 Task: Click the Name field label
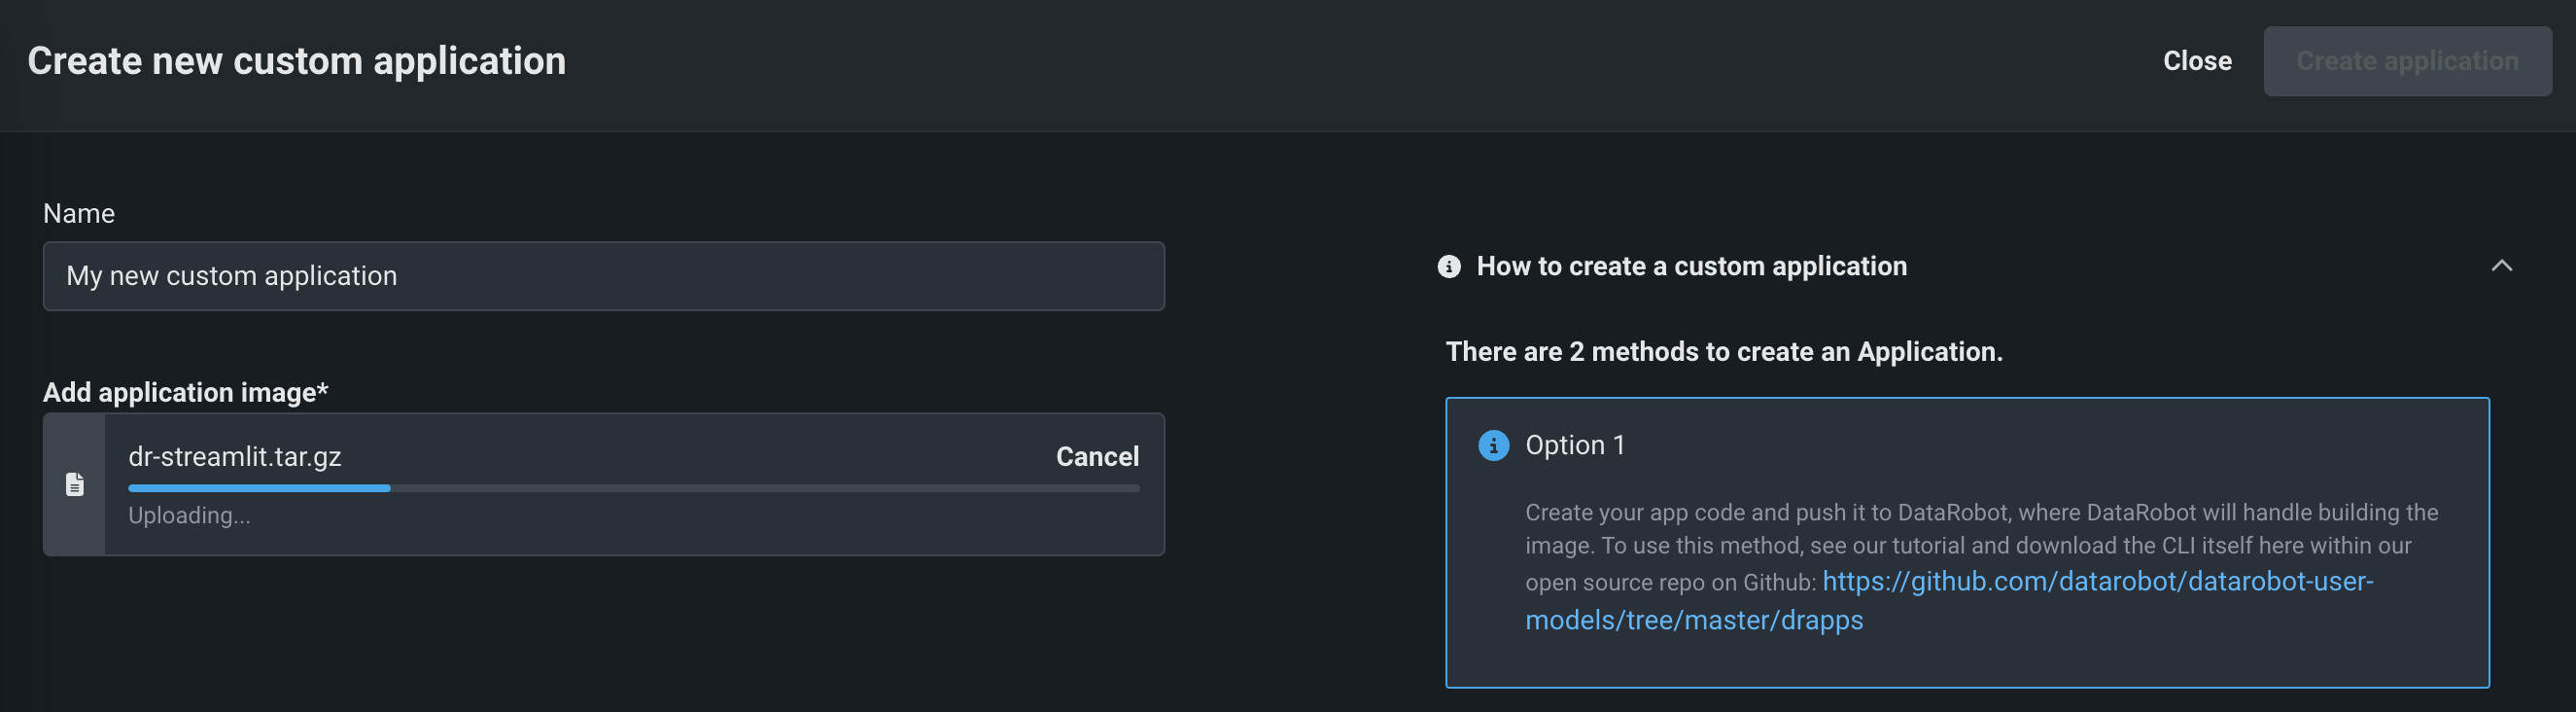coord(79,214)
